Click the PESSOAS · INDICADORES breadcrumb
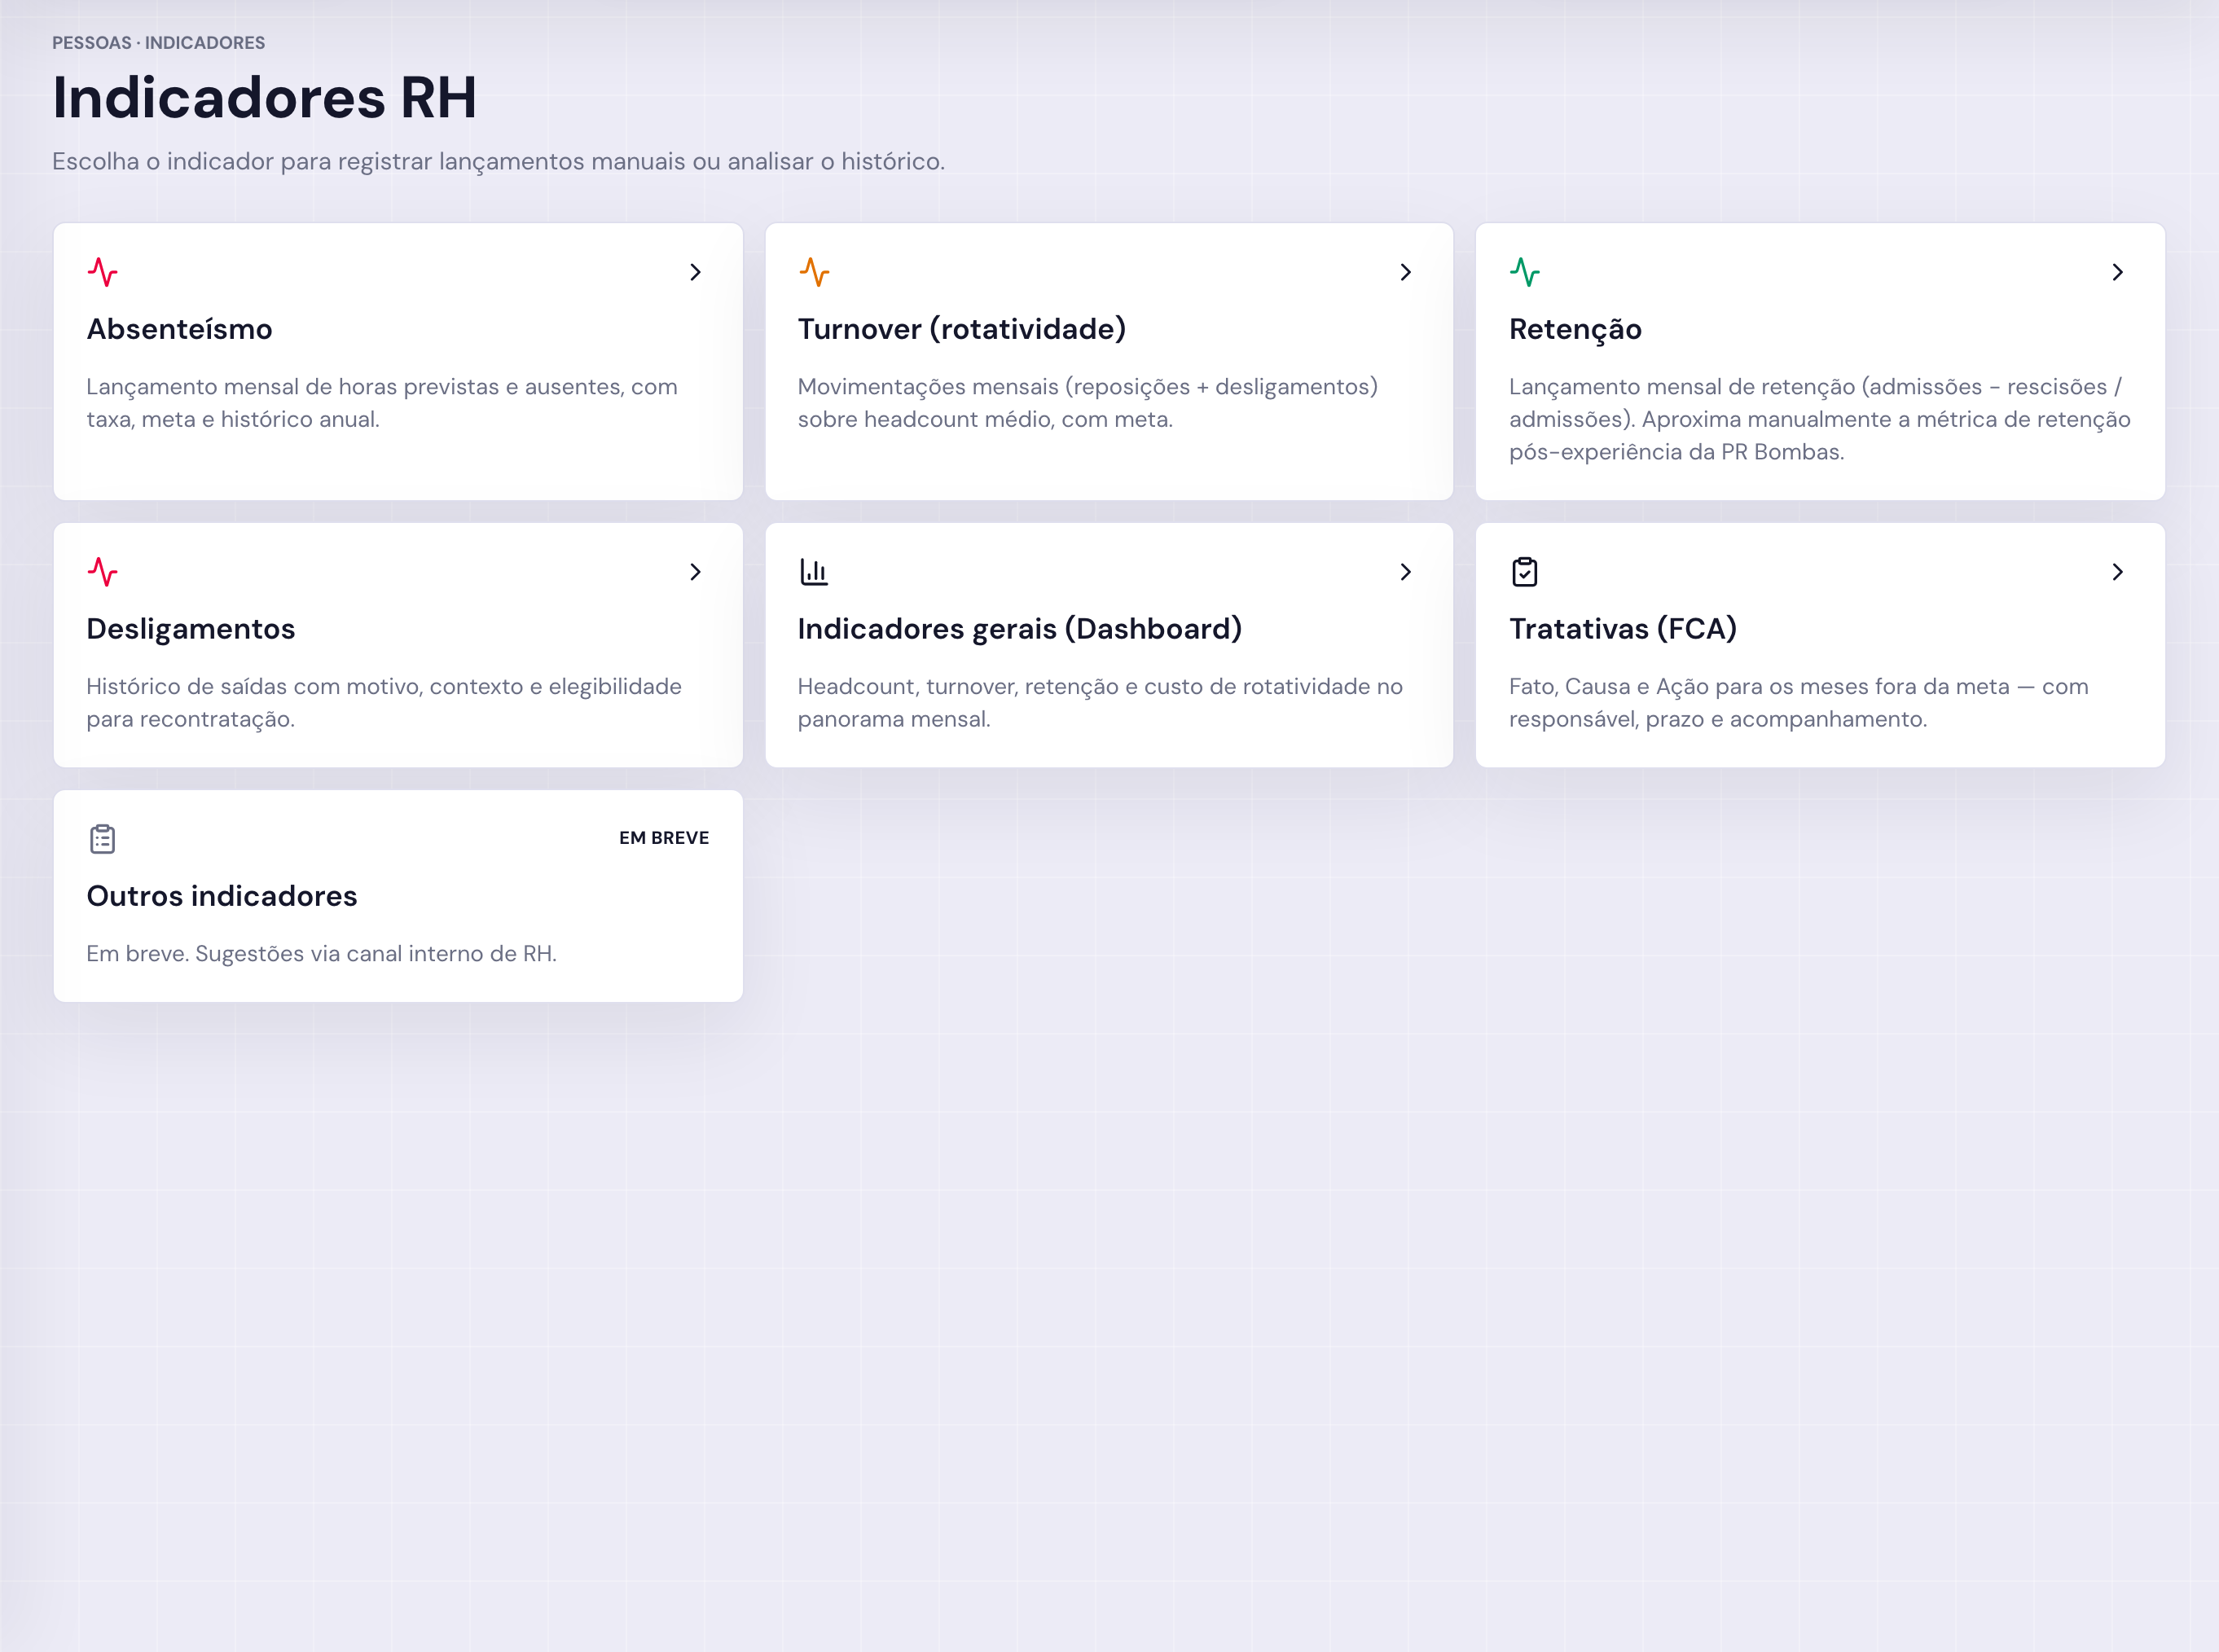 click(158, 43)
